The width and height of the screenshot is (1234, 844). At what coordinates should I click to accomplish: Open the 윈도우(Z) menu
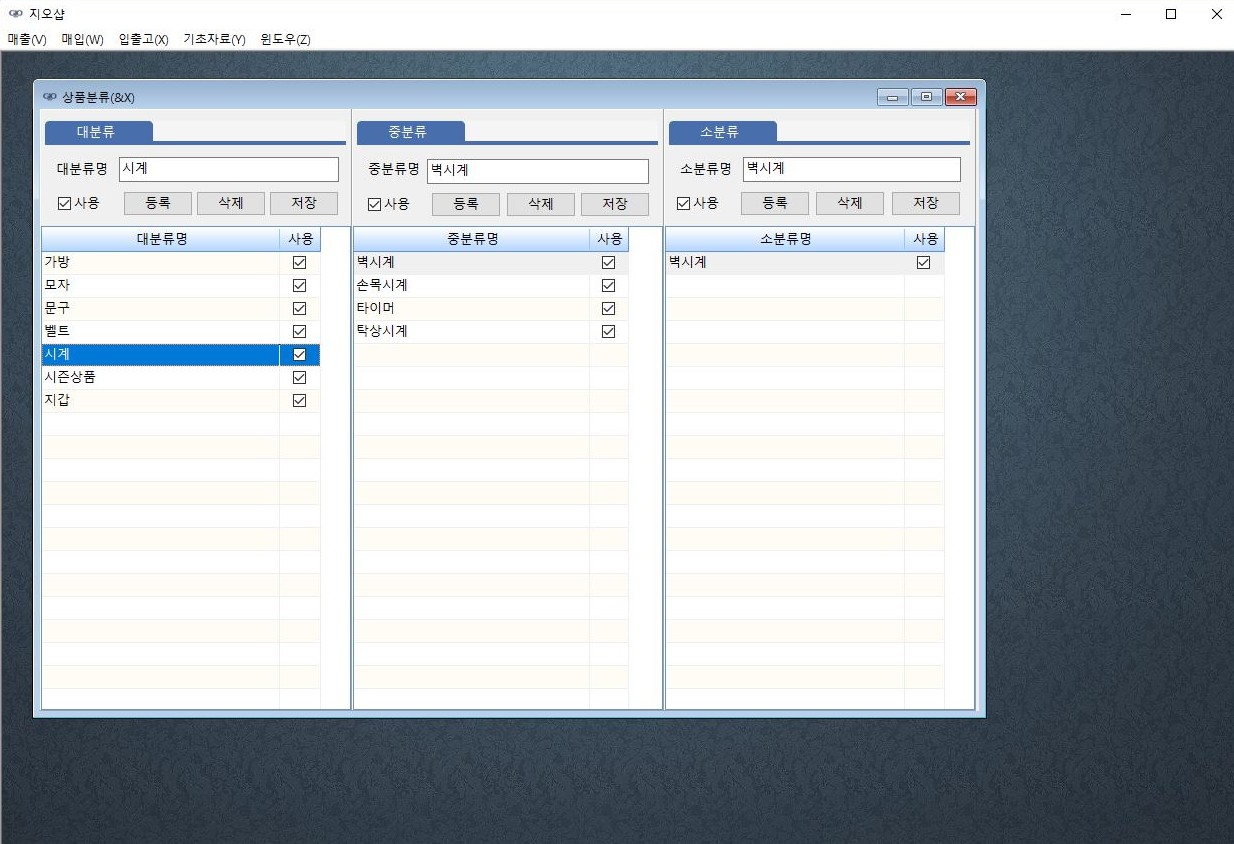pos(285,40)
